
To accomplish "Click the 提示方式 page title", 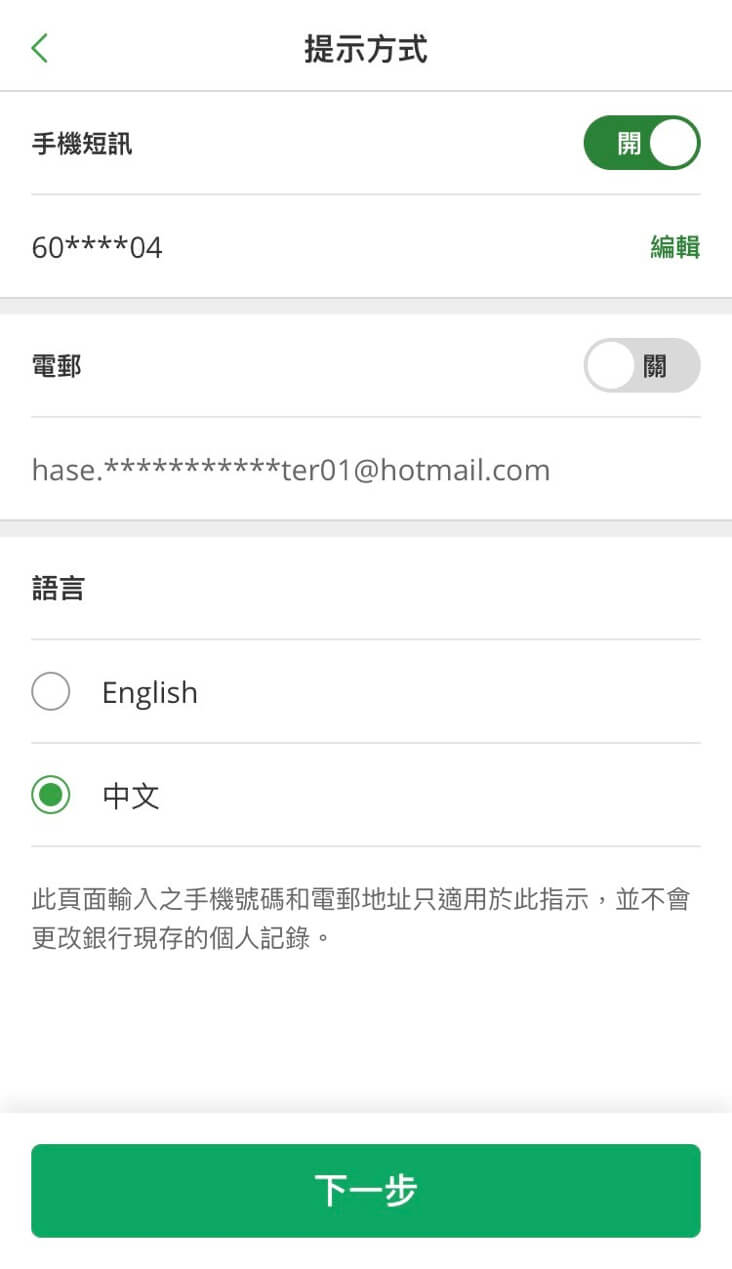I will 366,48.
